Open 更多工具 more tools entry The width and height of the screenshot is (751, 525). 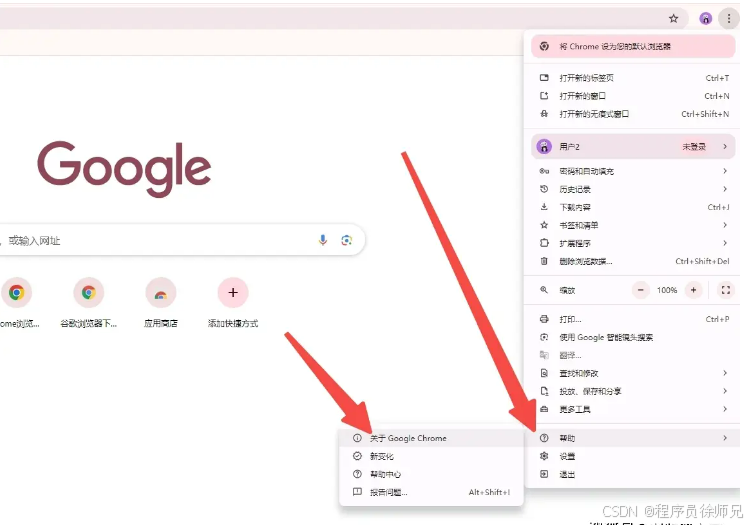coord(633,409)
